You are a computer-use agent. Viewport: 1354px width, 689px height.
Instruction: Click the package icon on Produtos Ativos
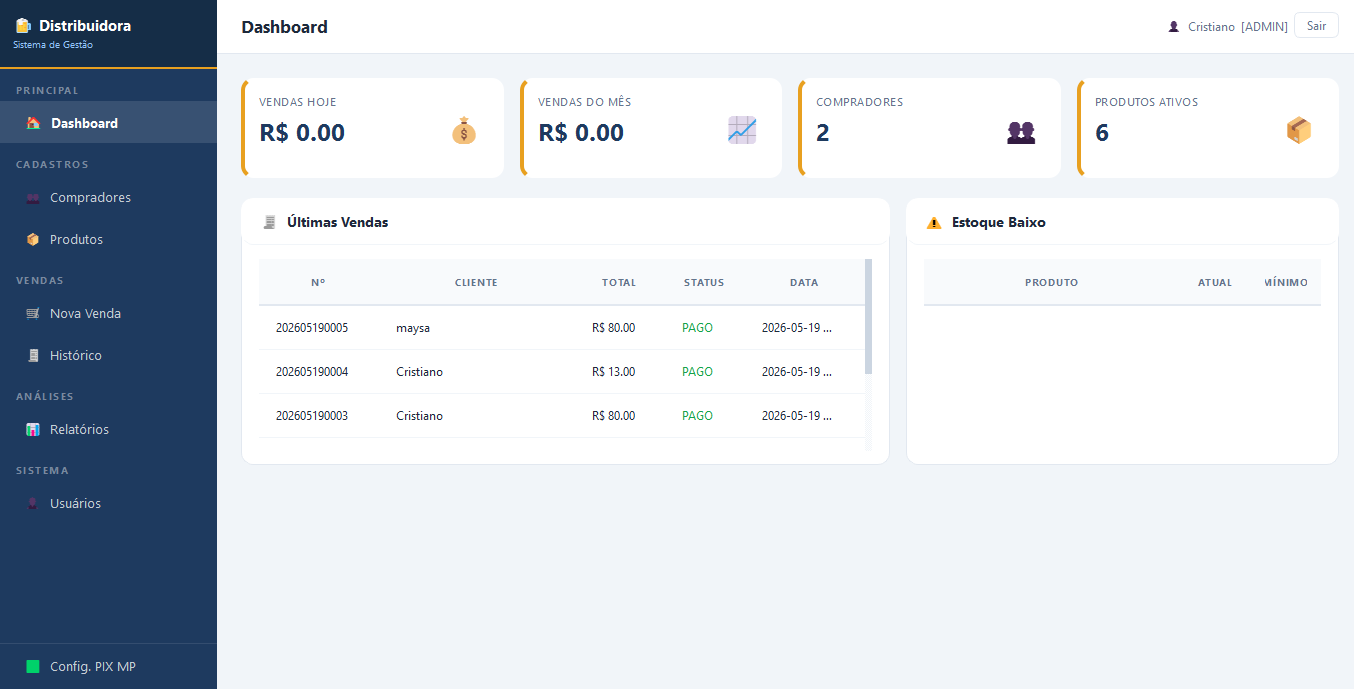1299,131
